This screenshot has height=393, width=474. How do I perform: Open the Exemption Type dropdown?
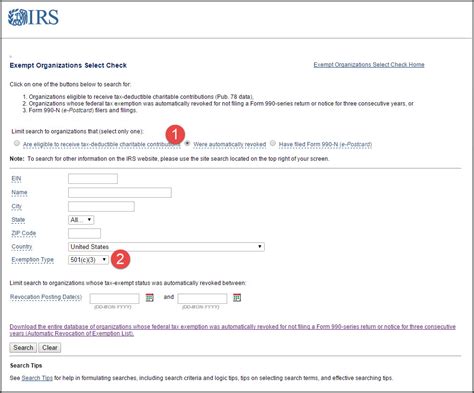pos(88,260)
